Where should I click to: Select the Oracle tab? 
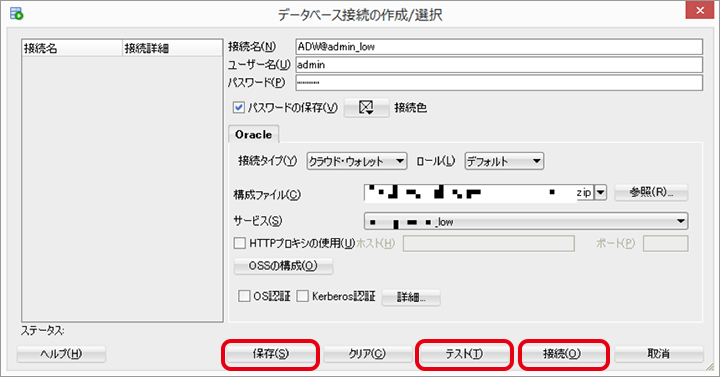253,135
